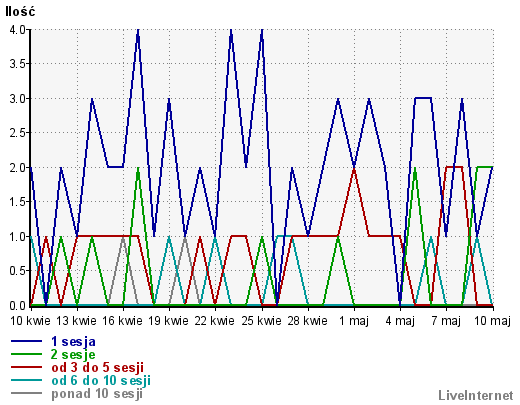Open the LiveInternet watermark link
The width and height of the screenshot is (520, 405).
[x=476, y=395]
